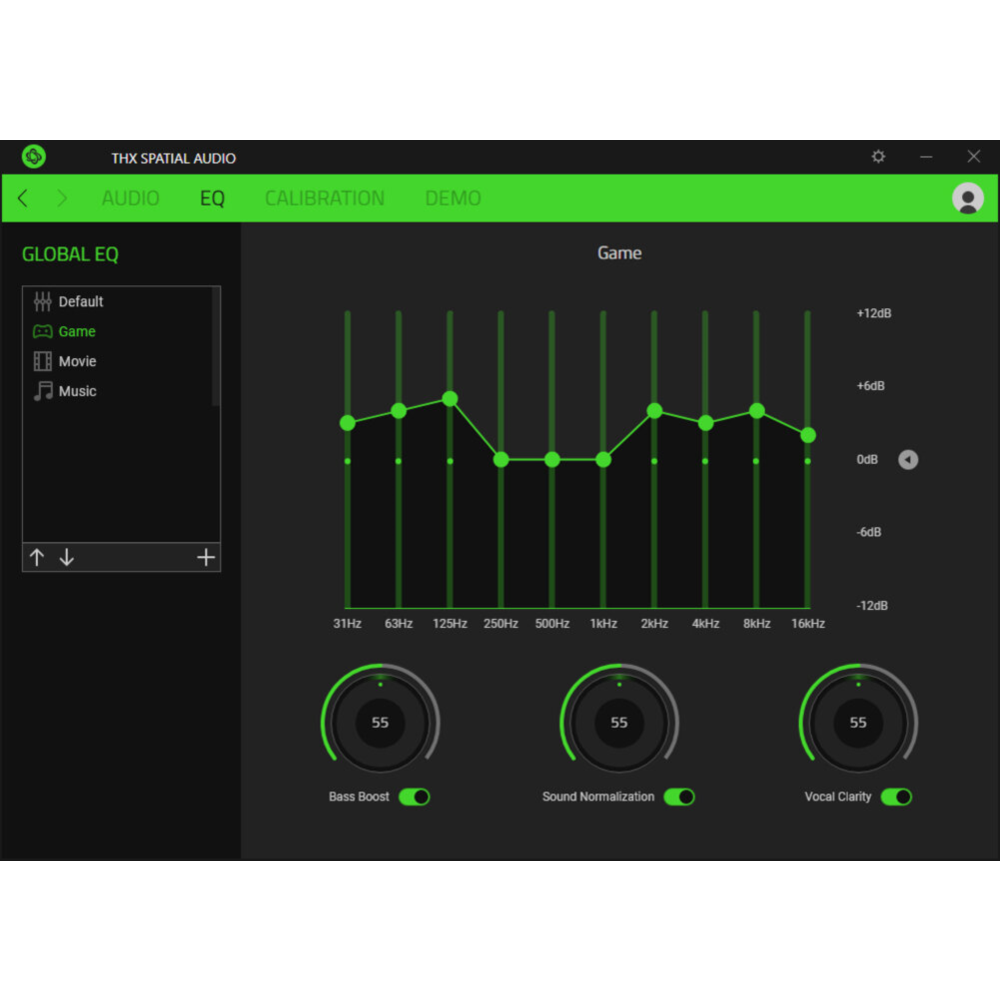Click the 250Hz band slider handle
This screenshot has width=1000, height=1000.
click(x=501, y=459)
